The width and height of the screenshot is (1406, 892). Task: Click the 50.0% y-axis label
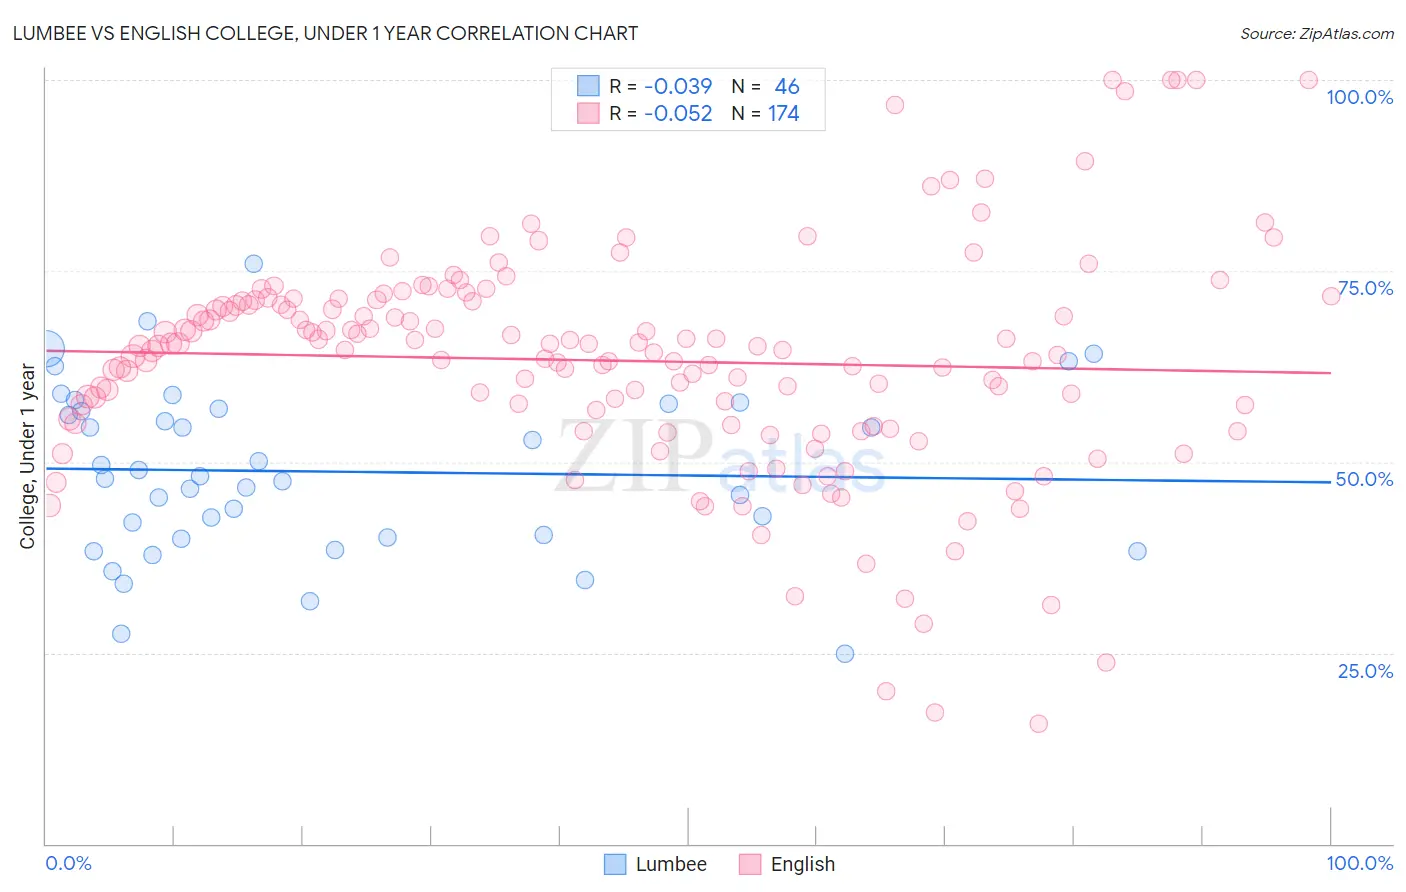pyautogui.click(x=1364, y=479)
